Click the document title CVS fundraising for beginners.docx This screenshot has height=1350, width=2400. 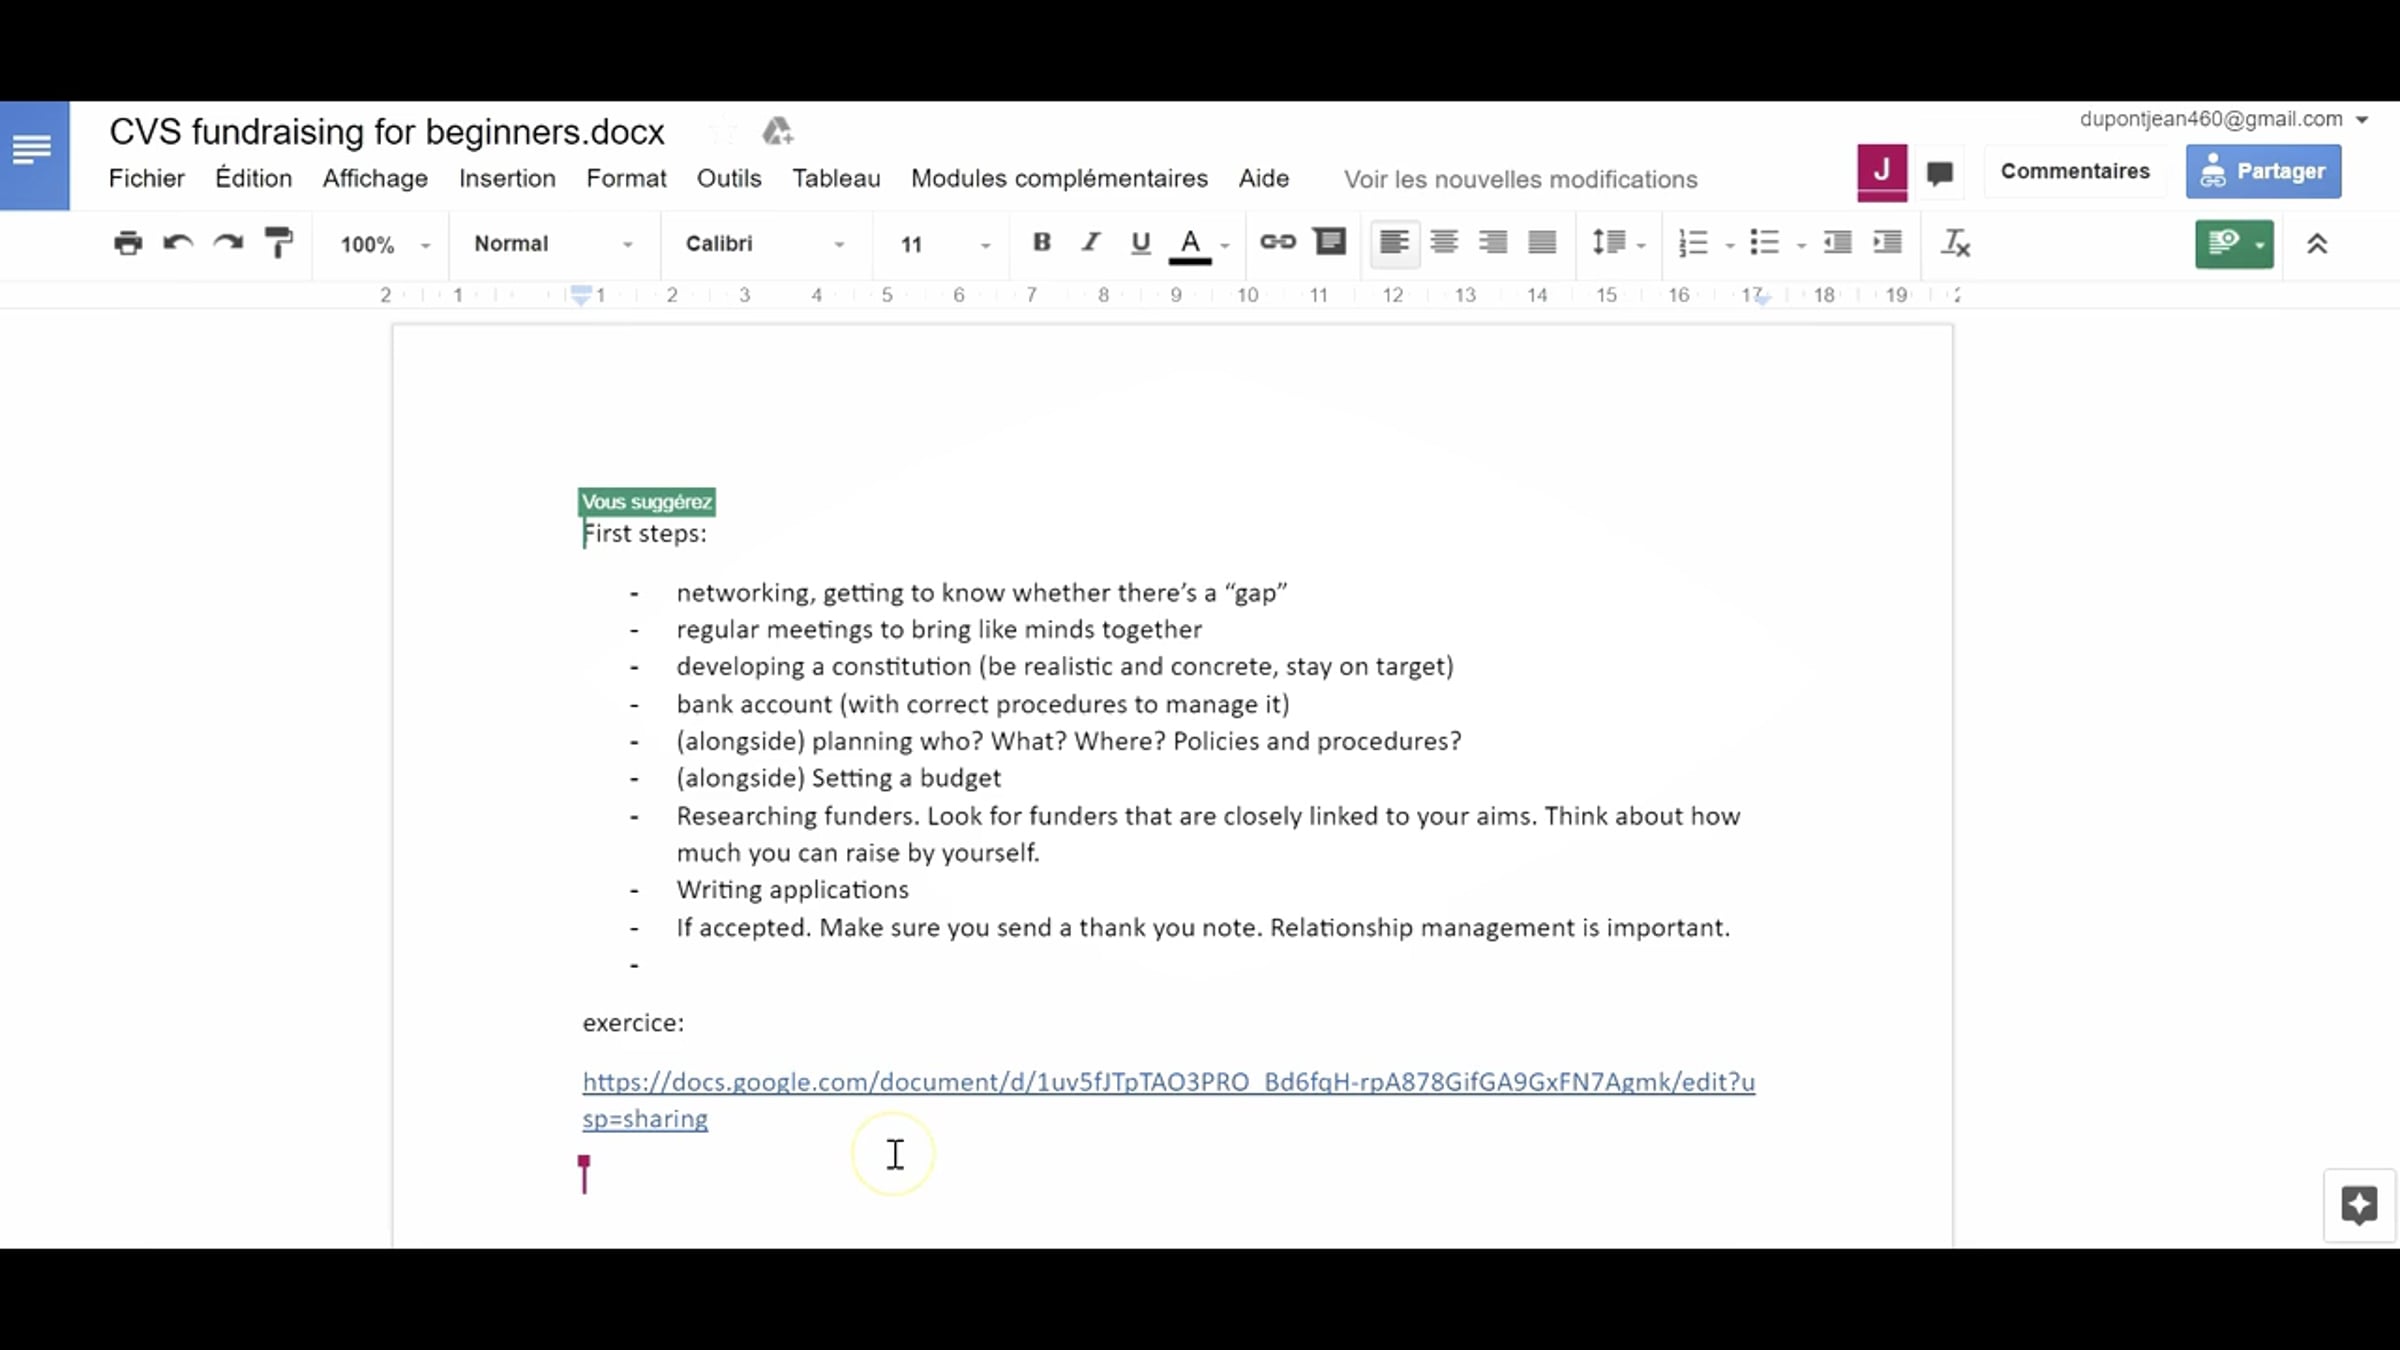(386, 131)
